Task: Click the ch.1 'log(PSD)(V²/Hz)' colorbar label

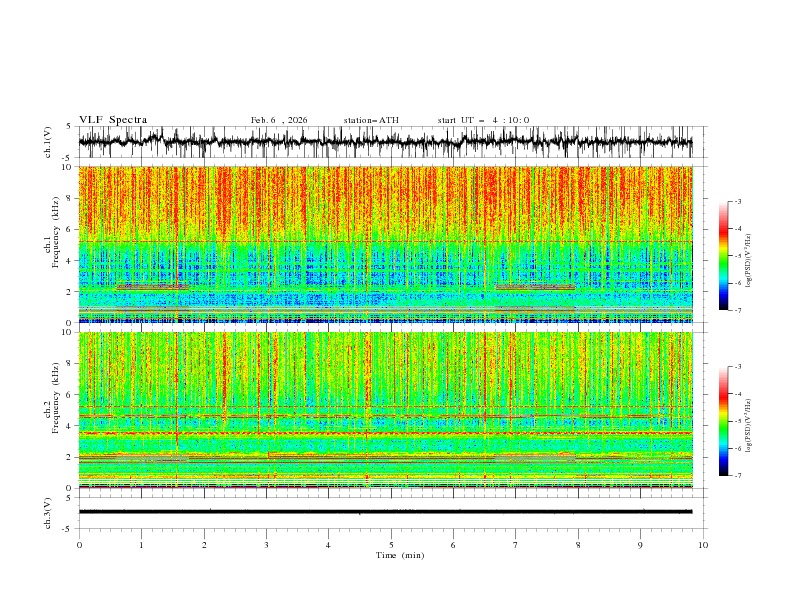Action: coord(749,261)
